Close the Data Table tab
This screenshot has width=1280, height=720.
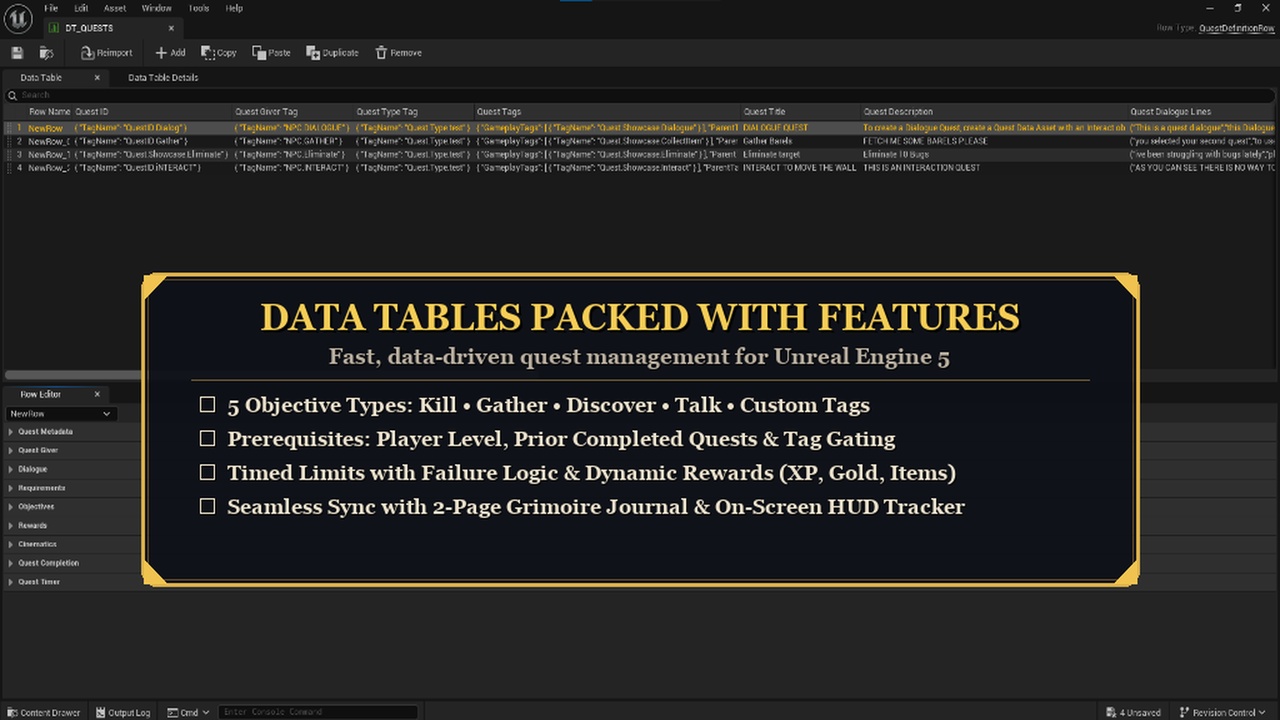pyautogui.click(x=97, y=77)
